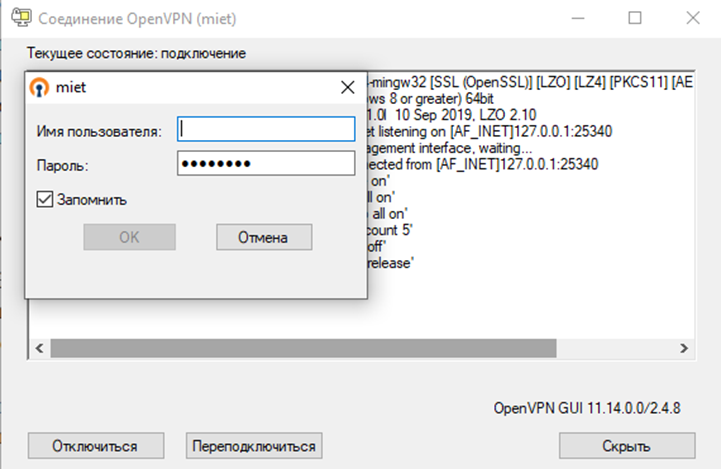Click the 'Запомнить' checkbox label text
Viewport: 722px width, 470px height.
[92, 200]
